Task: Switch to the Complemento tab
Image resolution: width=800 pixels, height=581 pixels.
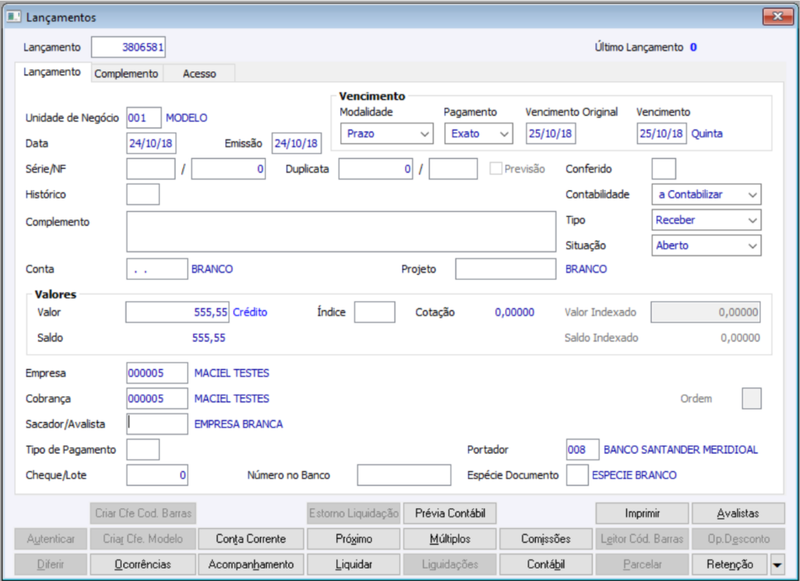Action: pyautogui.click(x=127, y=73)
